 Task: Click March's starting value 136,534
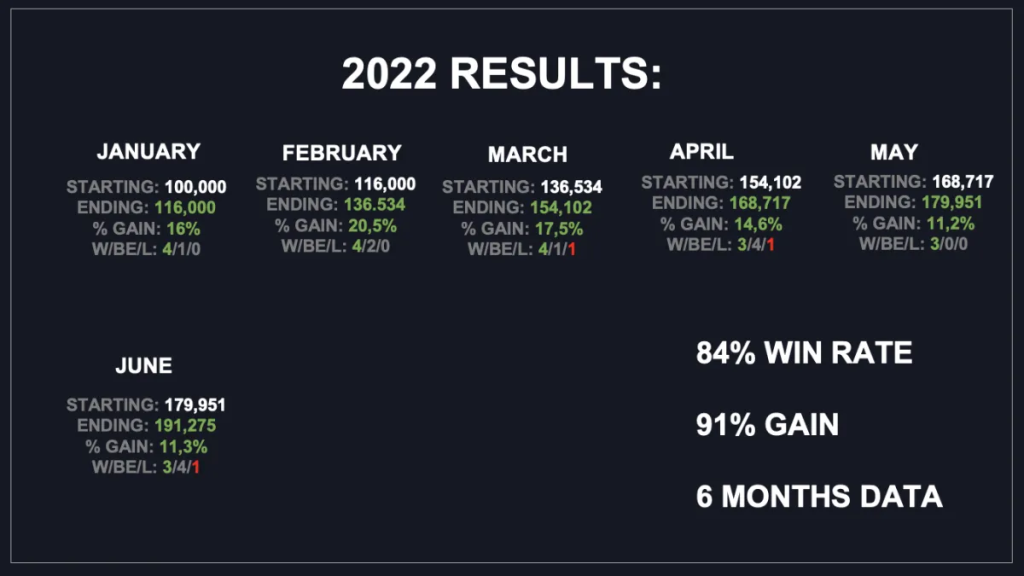[571, 187]
